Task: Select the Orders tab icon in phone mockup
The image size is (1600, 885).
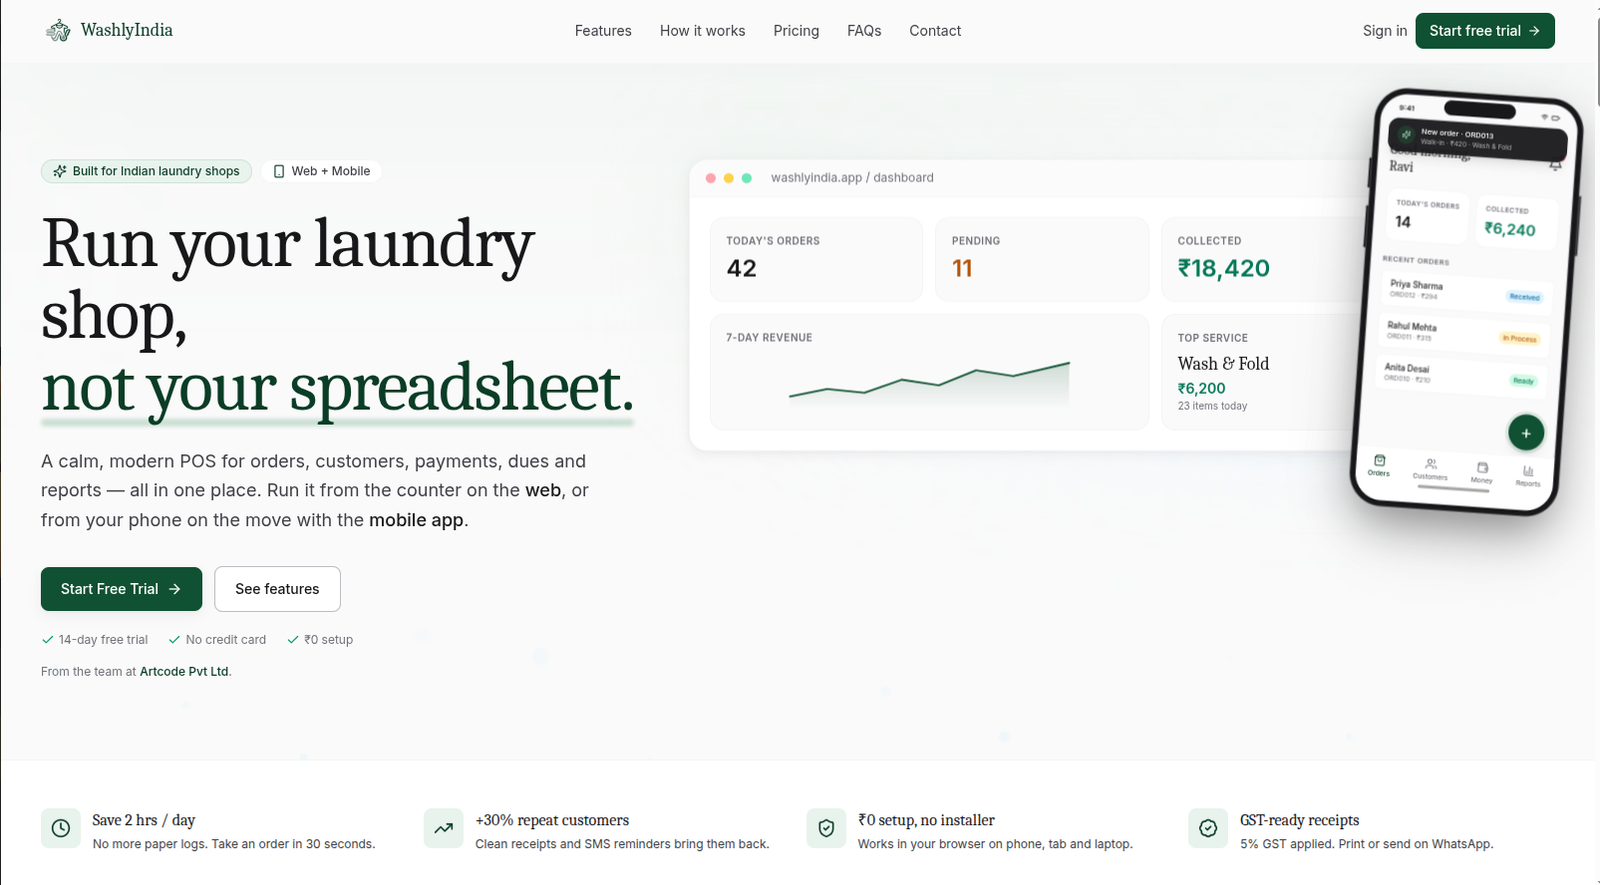Action: tap(1380, 461)
